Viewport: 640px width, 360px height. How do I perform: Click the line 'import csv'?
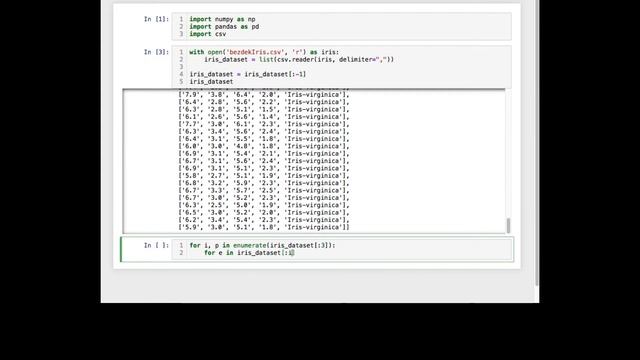pyautogui.click(x=207, y=34)
